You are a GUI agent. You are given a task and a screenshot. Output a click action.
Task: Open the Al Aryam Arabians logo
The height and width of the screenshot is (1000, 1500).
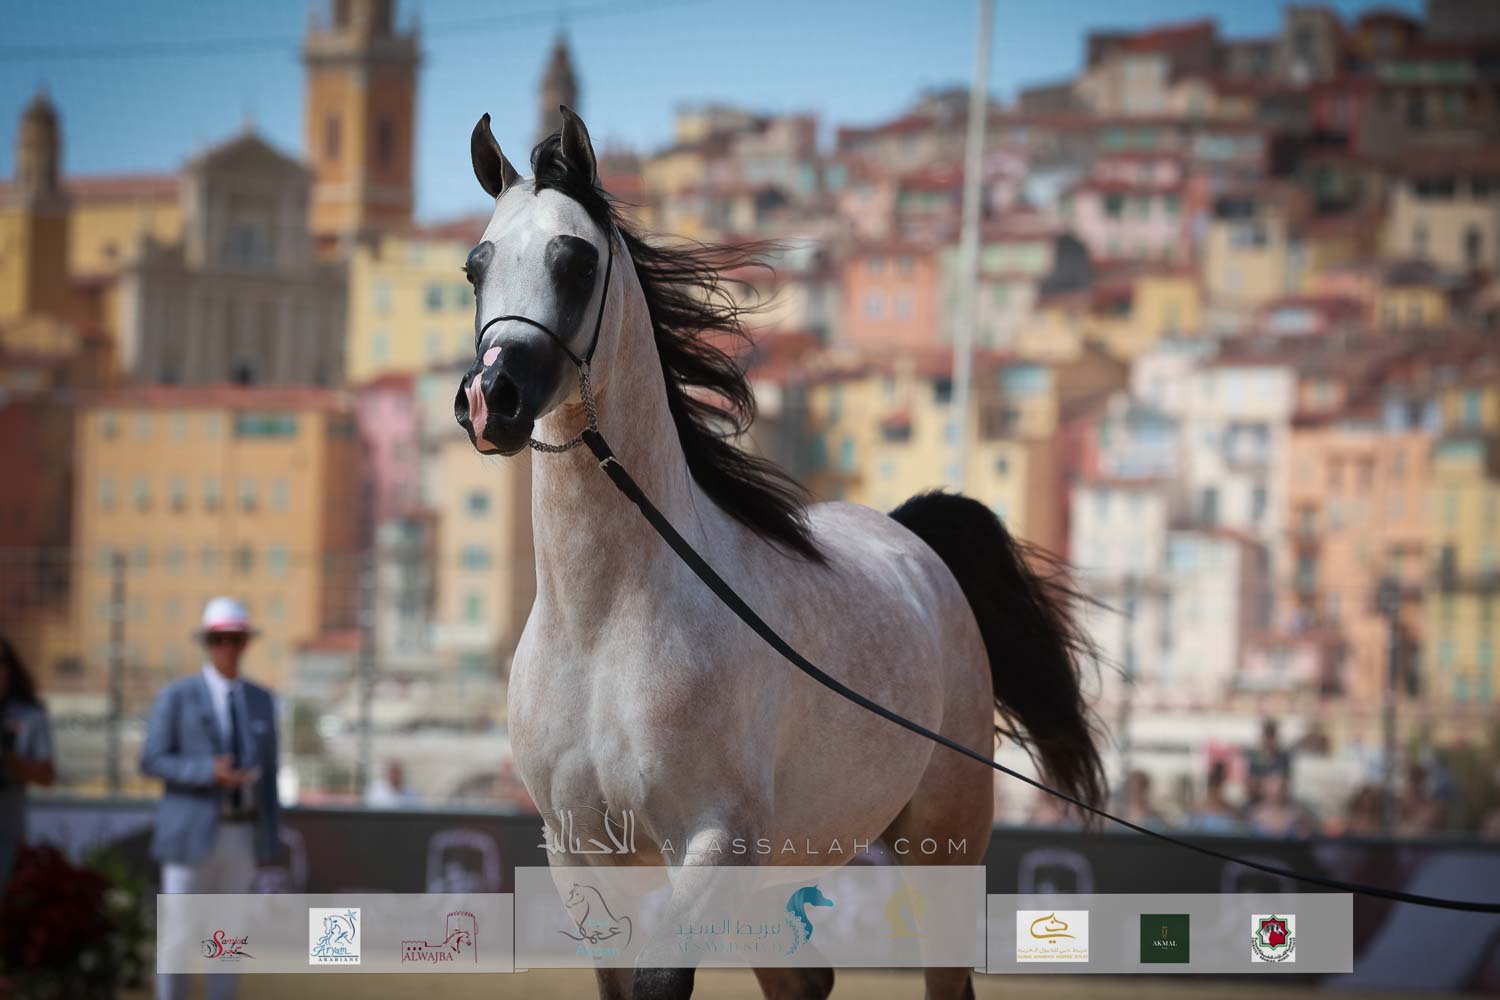334,935
